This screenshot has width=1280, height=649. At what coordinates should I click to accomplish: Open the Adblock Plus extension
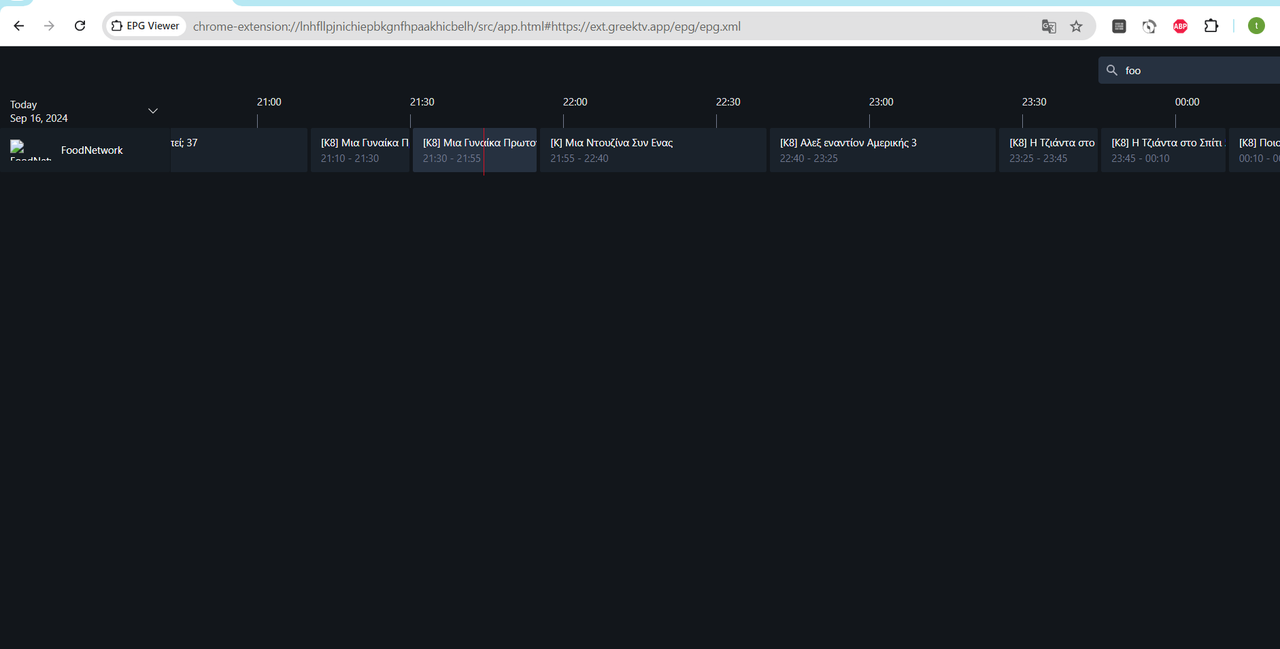click(1180, 26)
